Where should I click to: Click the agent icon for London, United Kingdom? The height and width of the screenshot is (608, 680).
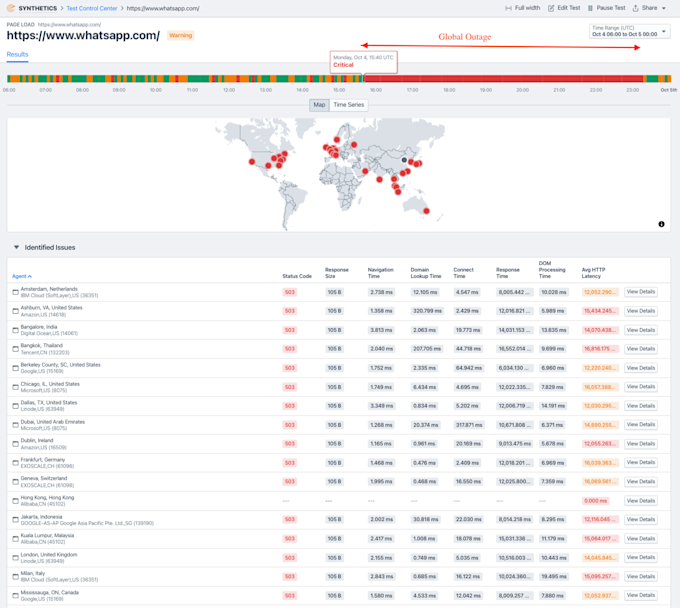point(15,558)
